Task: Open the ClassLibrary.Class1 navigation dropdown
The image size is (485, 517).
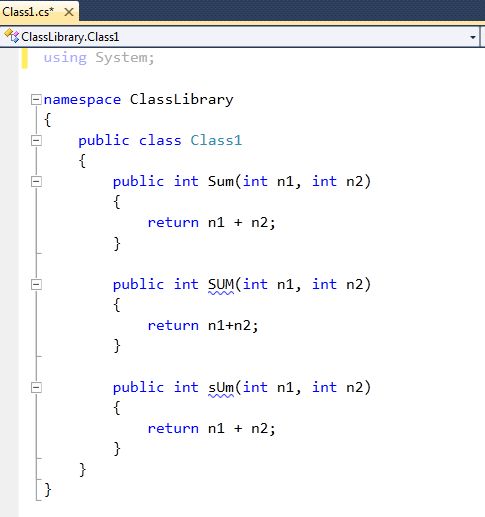Action: [473, 37]
